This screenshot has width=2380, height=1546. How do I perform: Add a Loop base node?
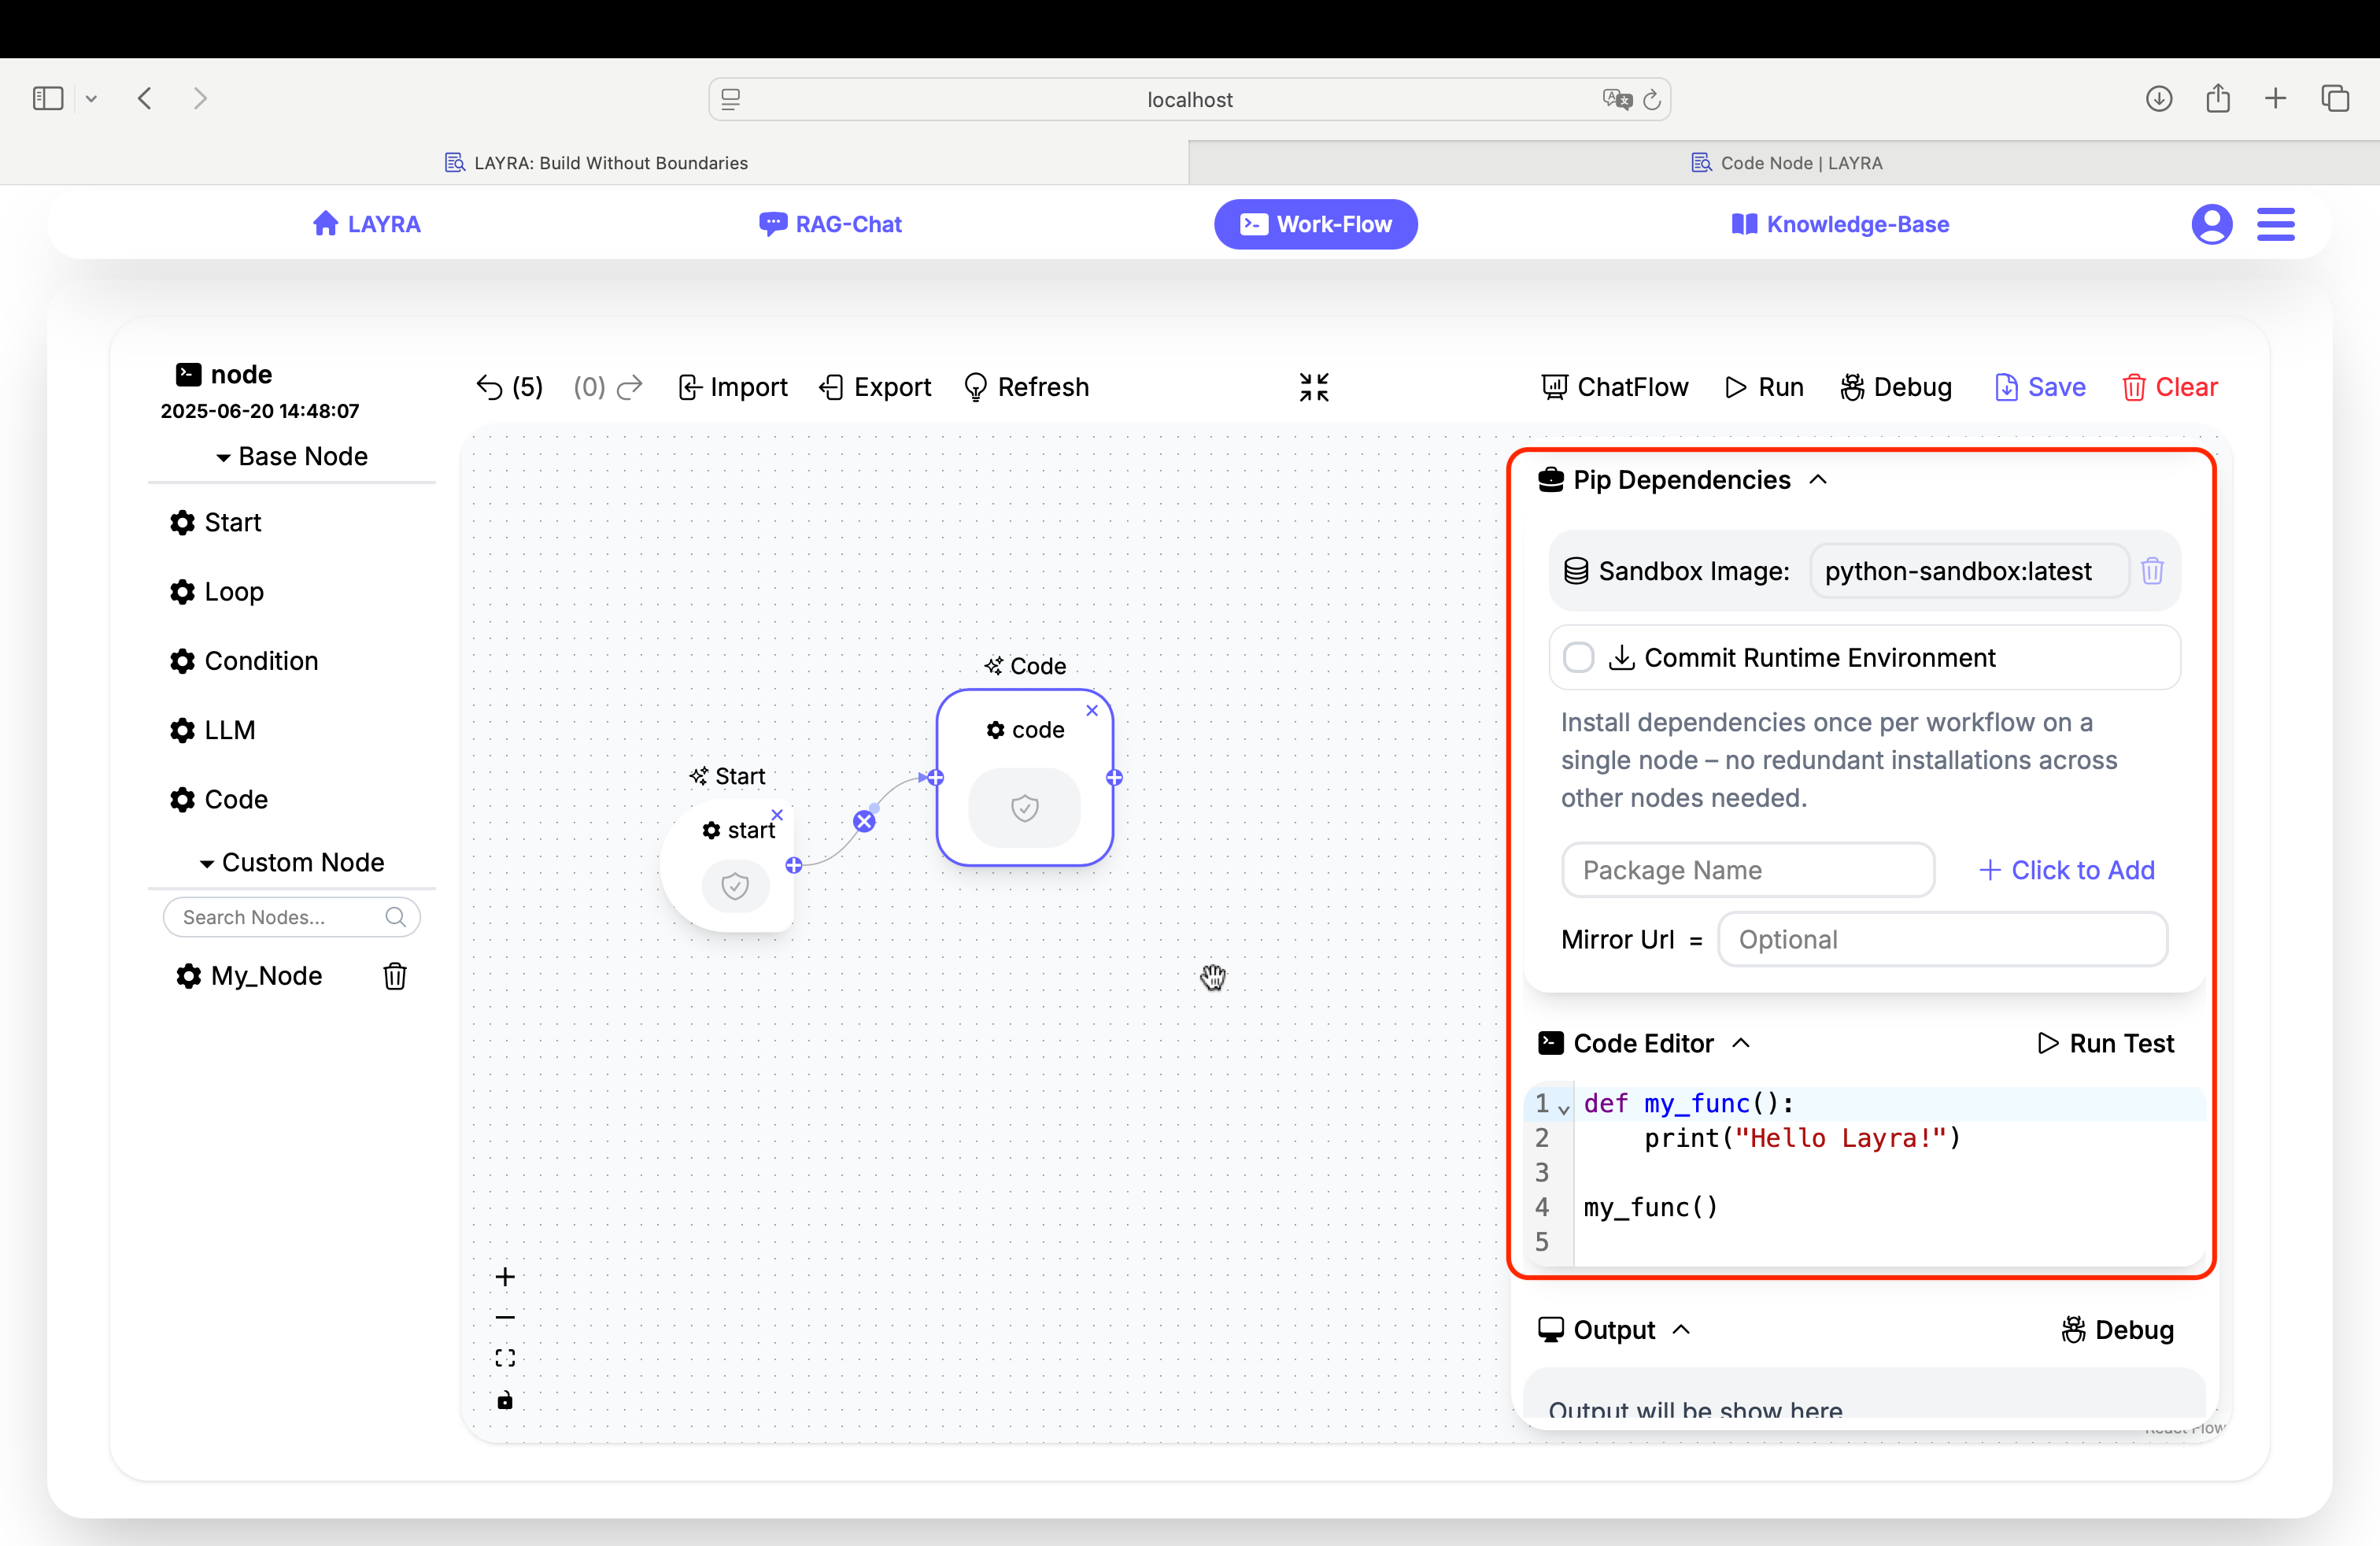point(217,592)
